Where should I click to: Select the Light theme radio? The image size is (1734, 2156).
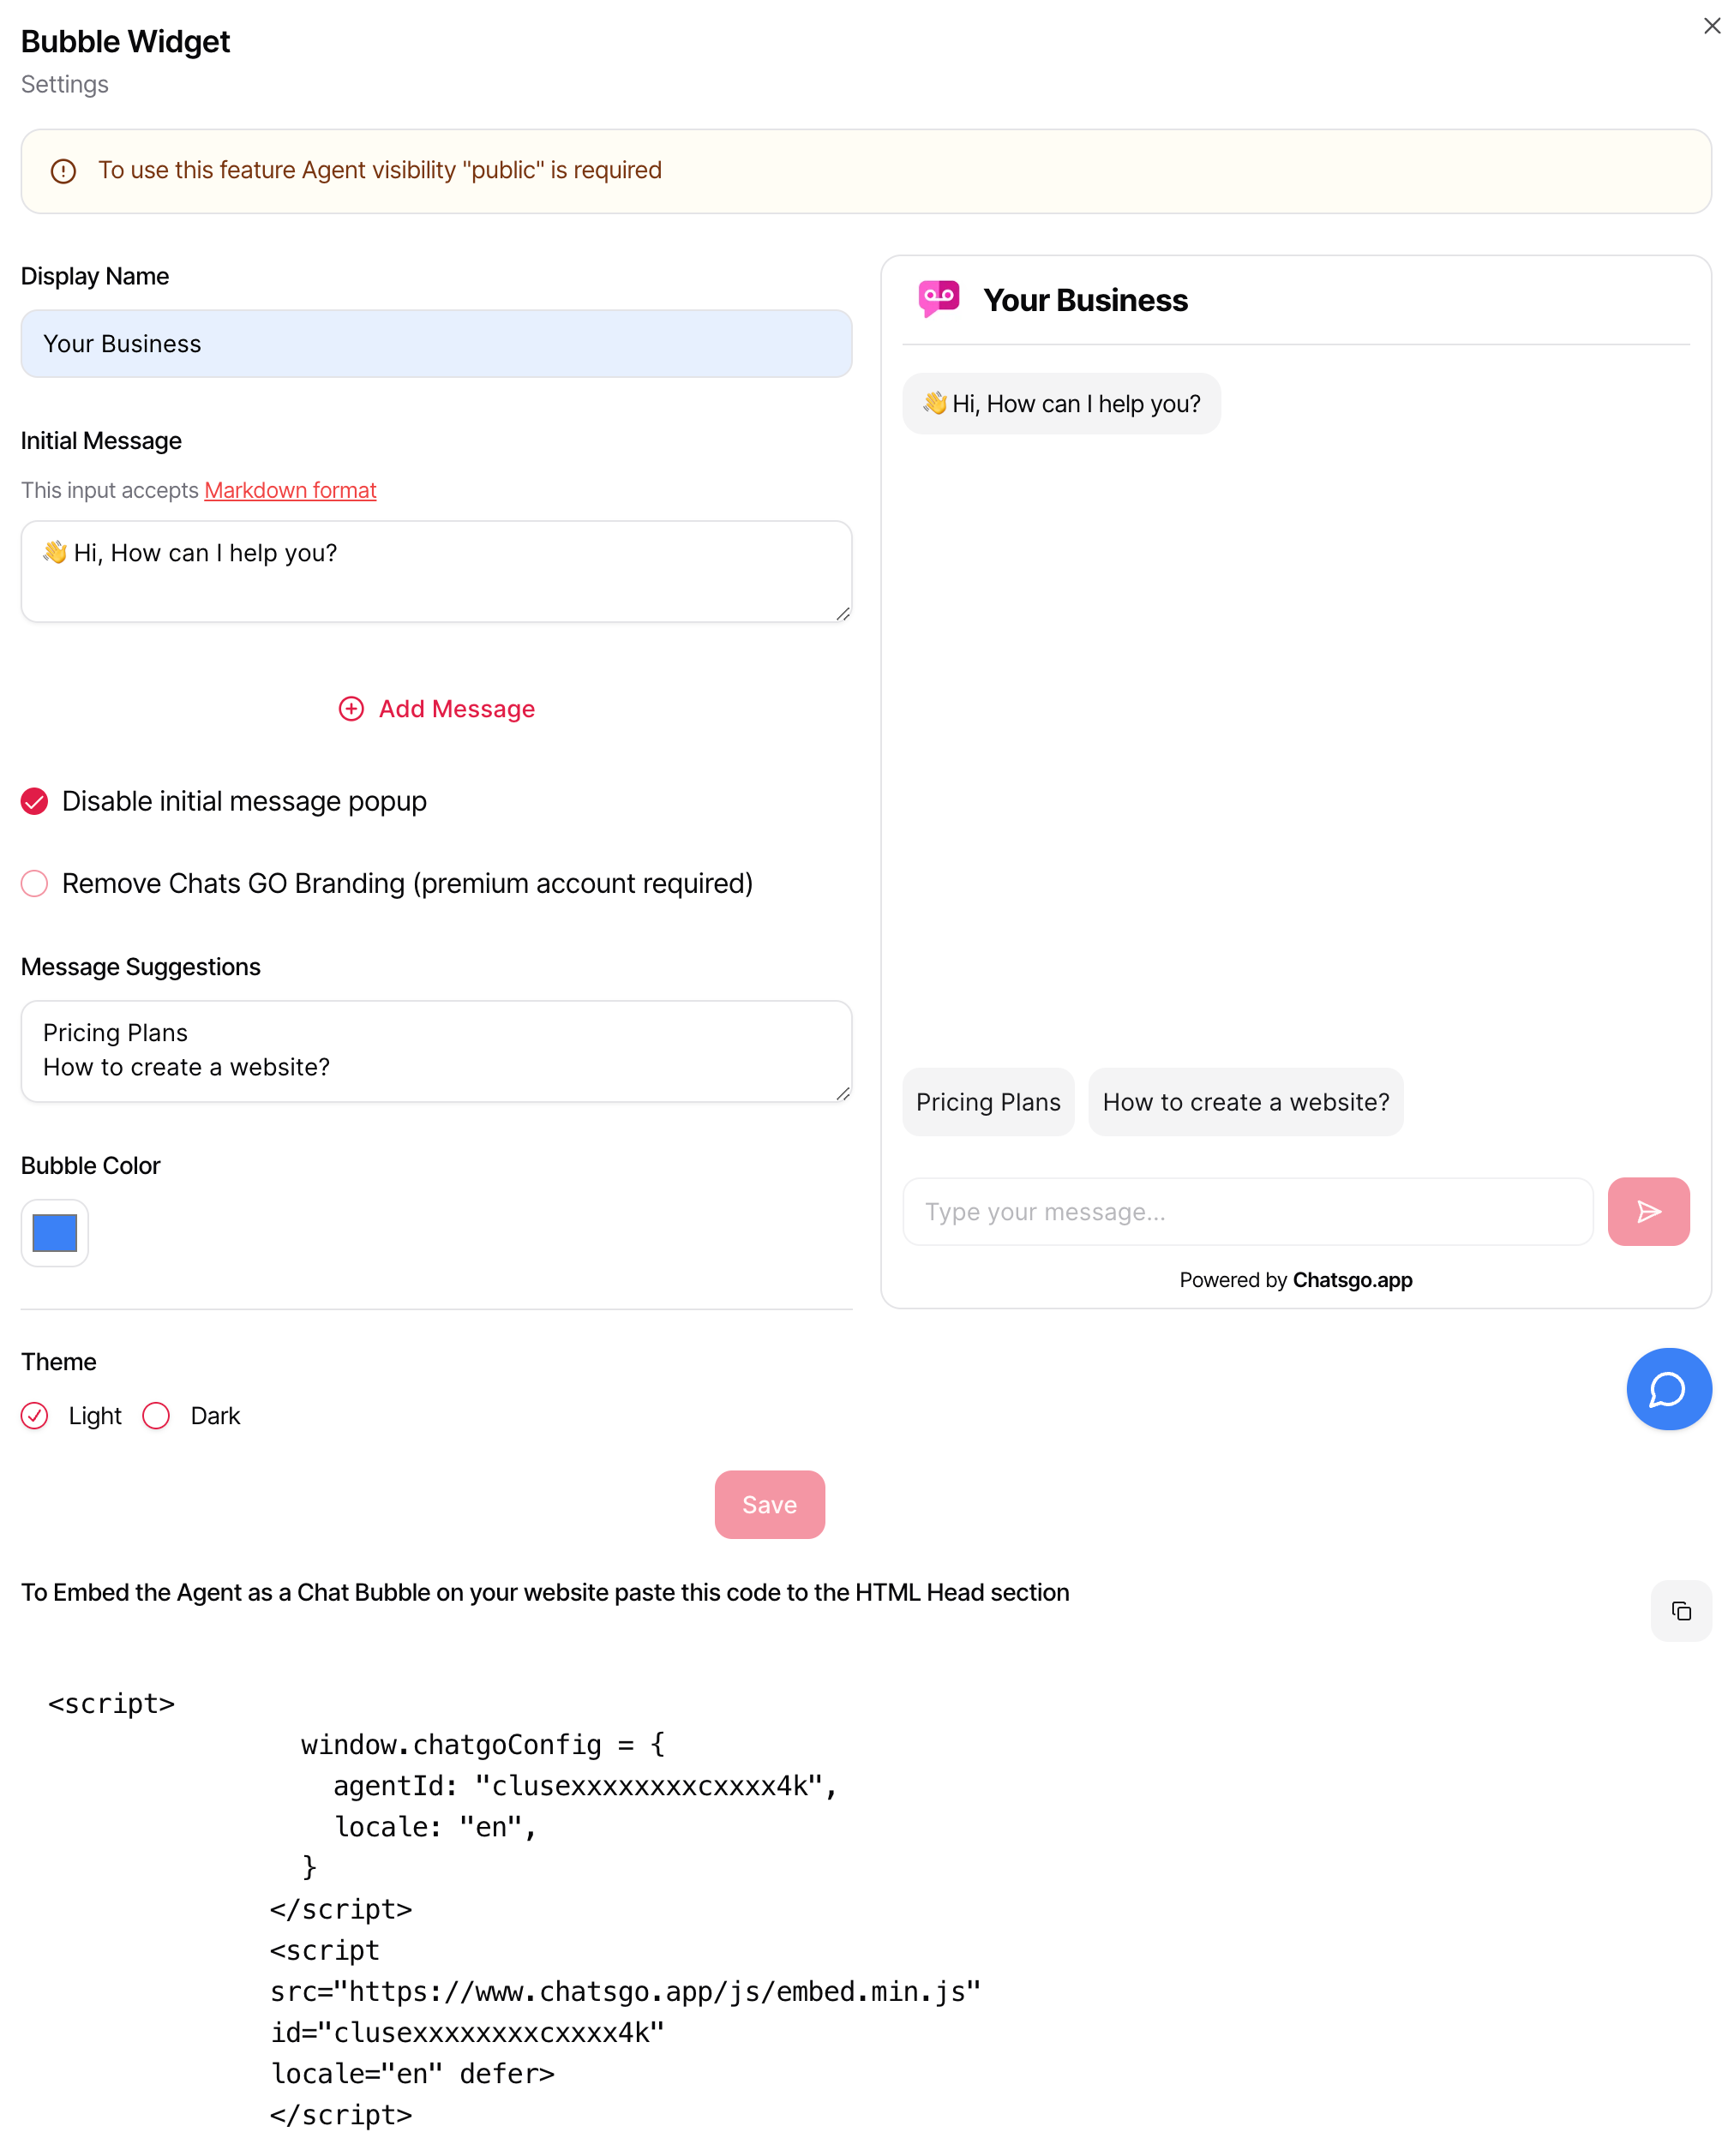pyautogui.click(x=35, y=1415)
